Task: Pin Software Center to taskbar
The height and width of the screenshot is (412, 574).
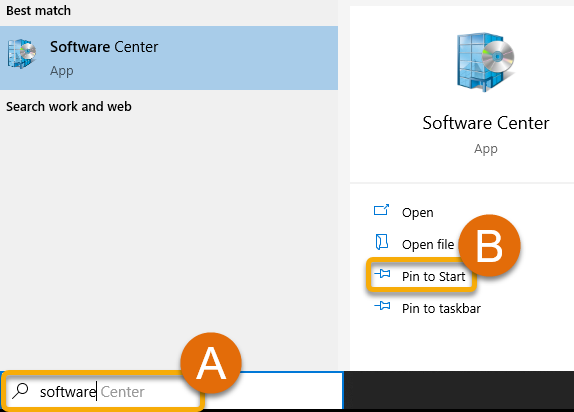Action: 441,308
